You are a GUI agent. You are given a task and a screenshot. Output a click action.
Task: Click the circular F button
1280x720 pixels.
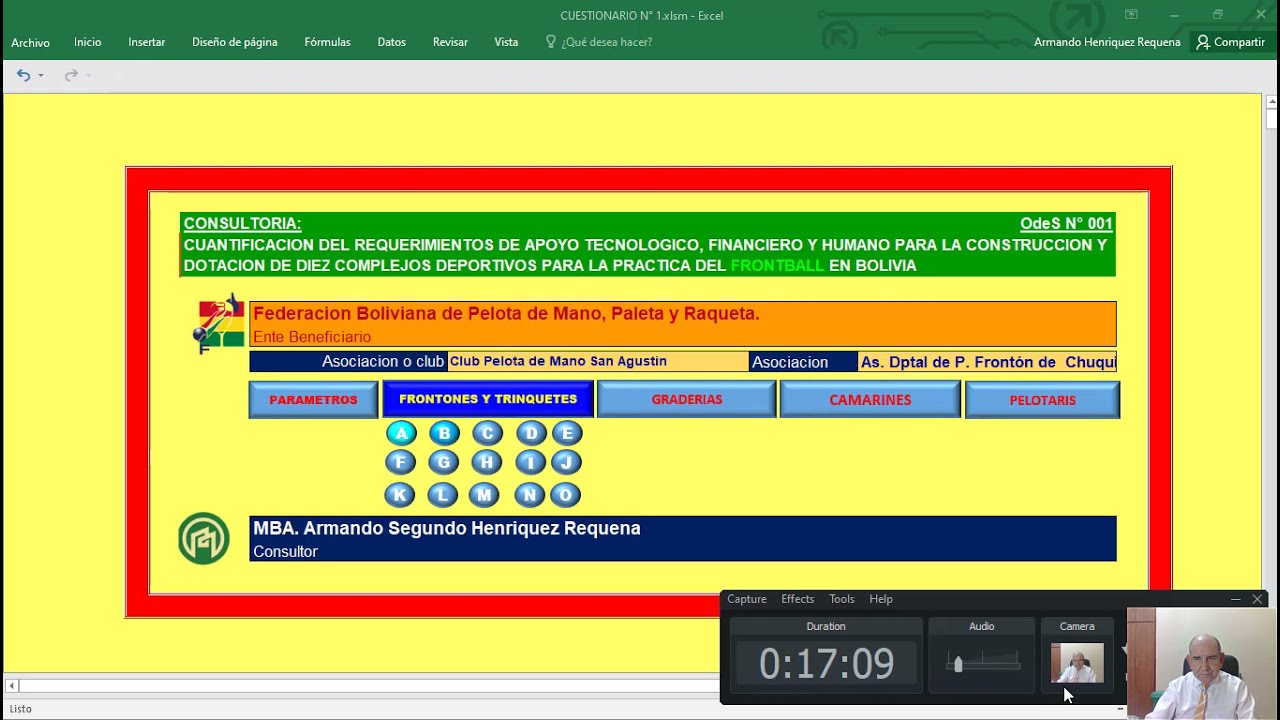(400, 462)
